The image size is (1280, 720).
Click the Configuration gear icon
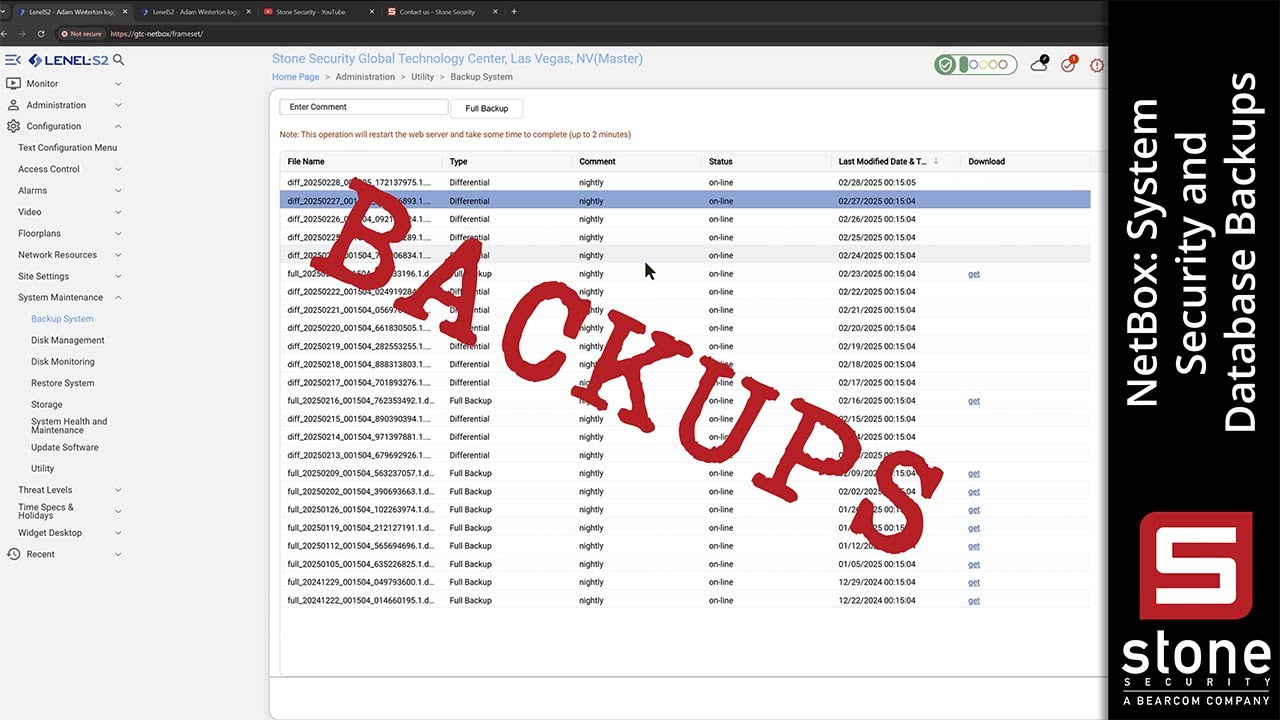13,127
